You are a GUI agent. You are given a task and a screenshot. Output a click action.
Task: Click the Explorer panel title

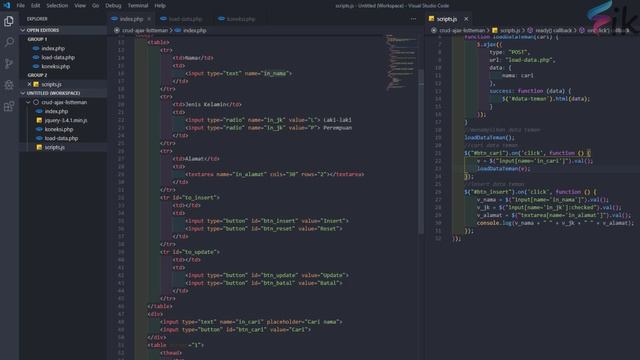pyautogui.click(x=37, y=19)
